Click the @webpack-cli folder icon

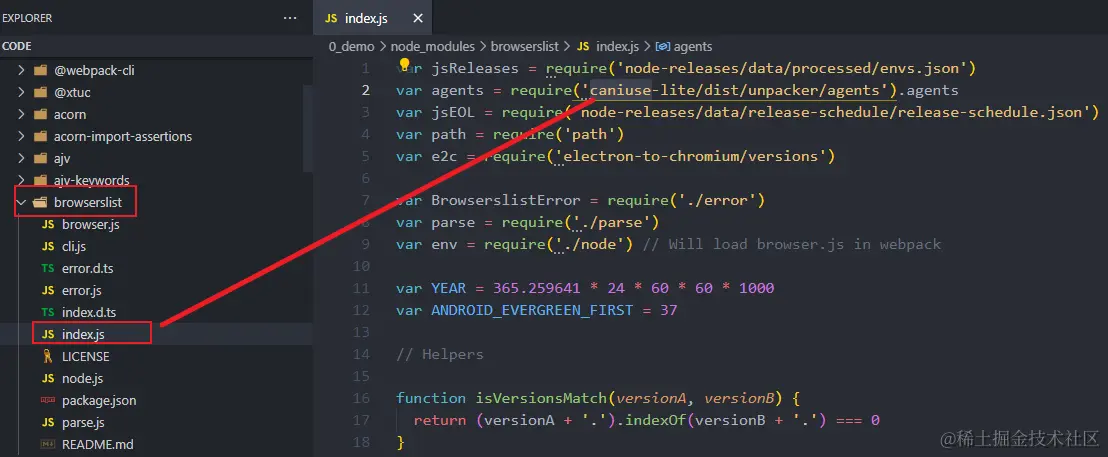tap(40, 70)
